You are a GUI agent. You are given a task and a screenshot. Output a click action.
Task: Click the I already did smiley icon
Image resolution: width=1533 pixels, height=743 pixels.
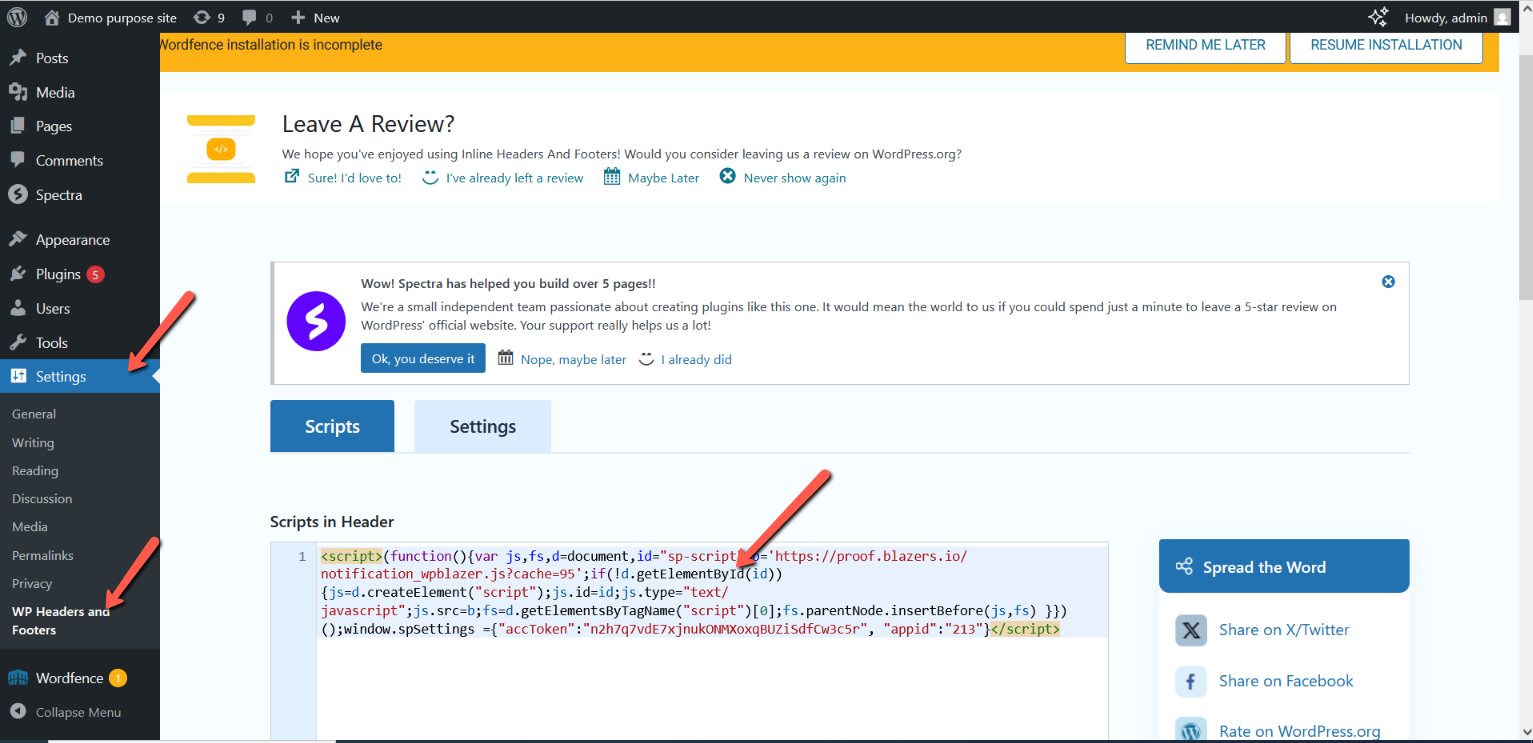[x=646, y=359]
